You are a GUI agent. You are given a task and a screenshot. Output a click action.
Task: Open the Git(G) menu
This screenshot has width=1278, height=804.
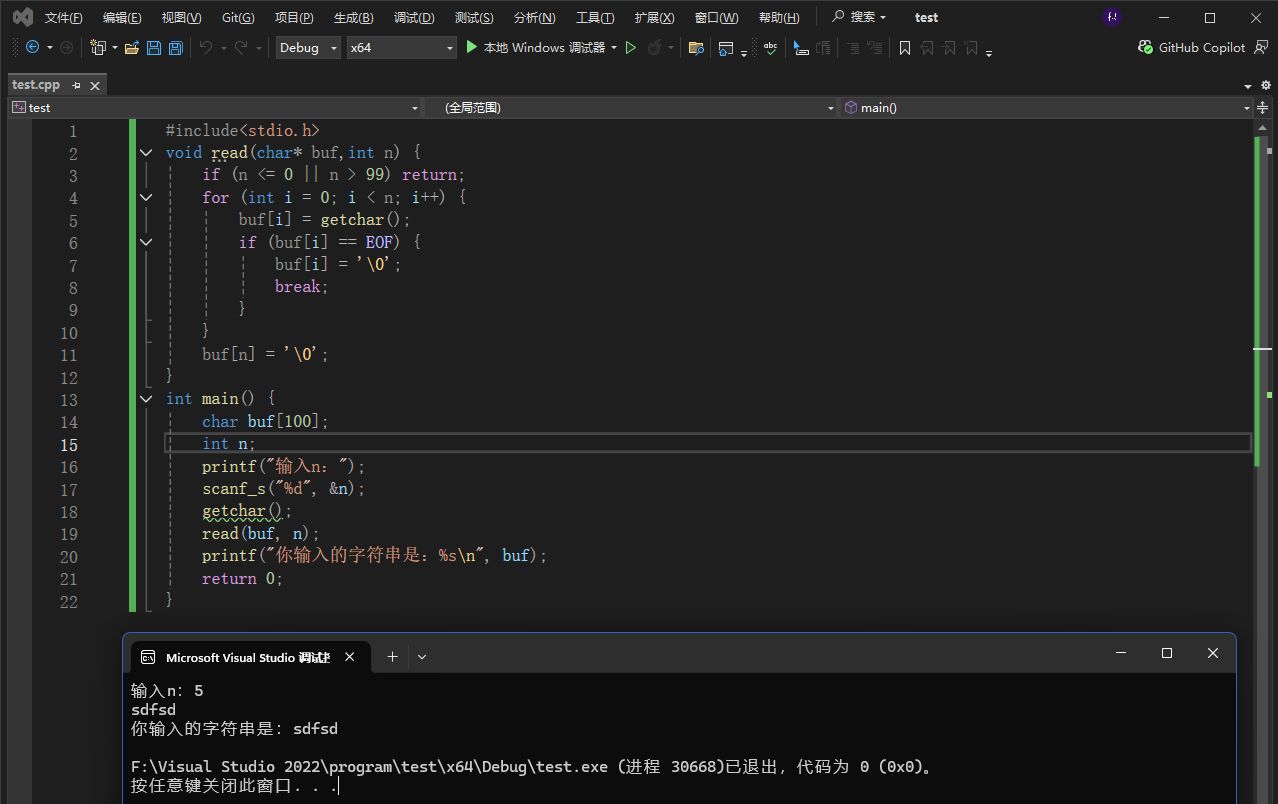tap(238, 18)
